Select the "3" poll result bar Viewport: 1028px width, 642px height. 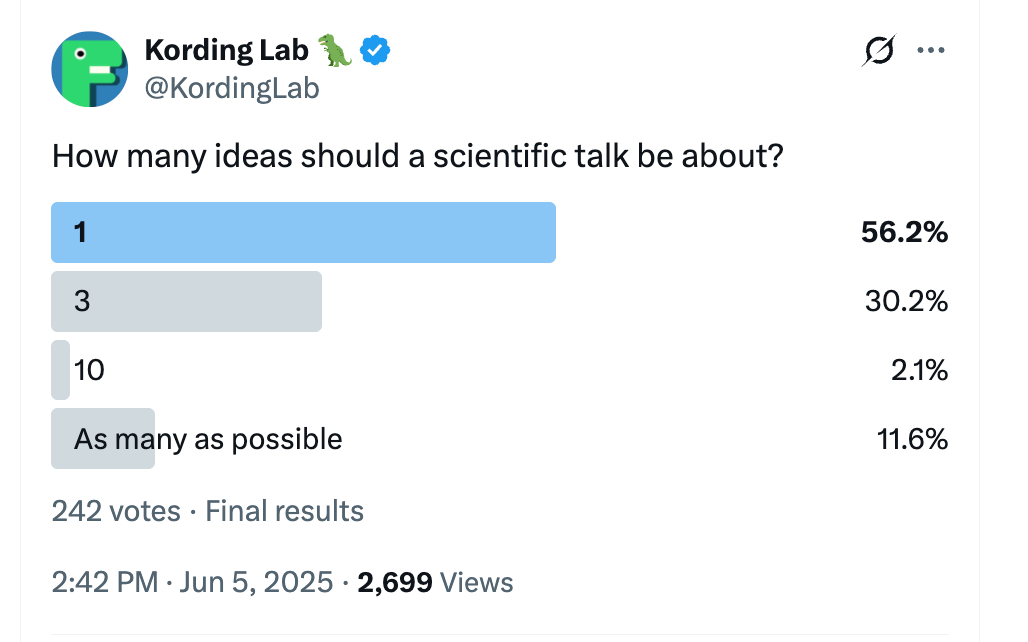[x=186, y=301]
